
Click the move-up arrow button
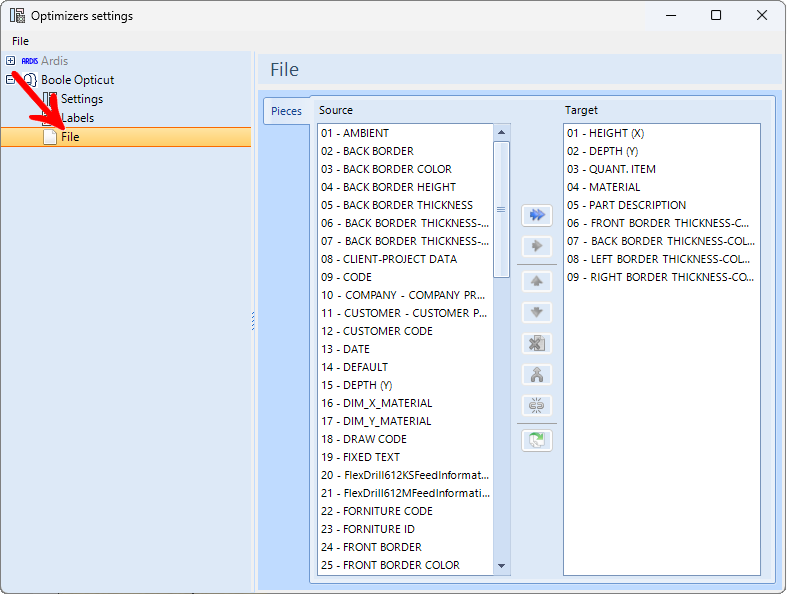(537, 281)
